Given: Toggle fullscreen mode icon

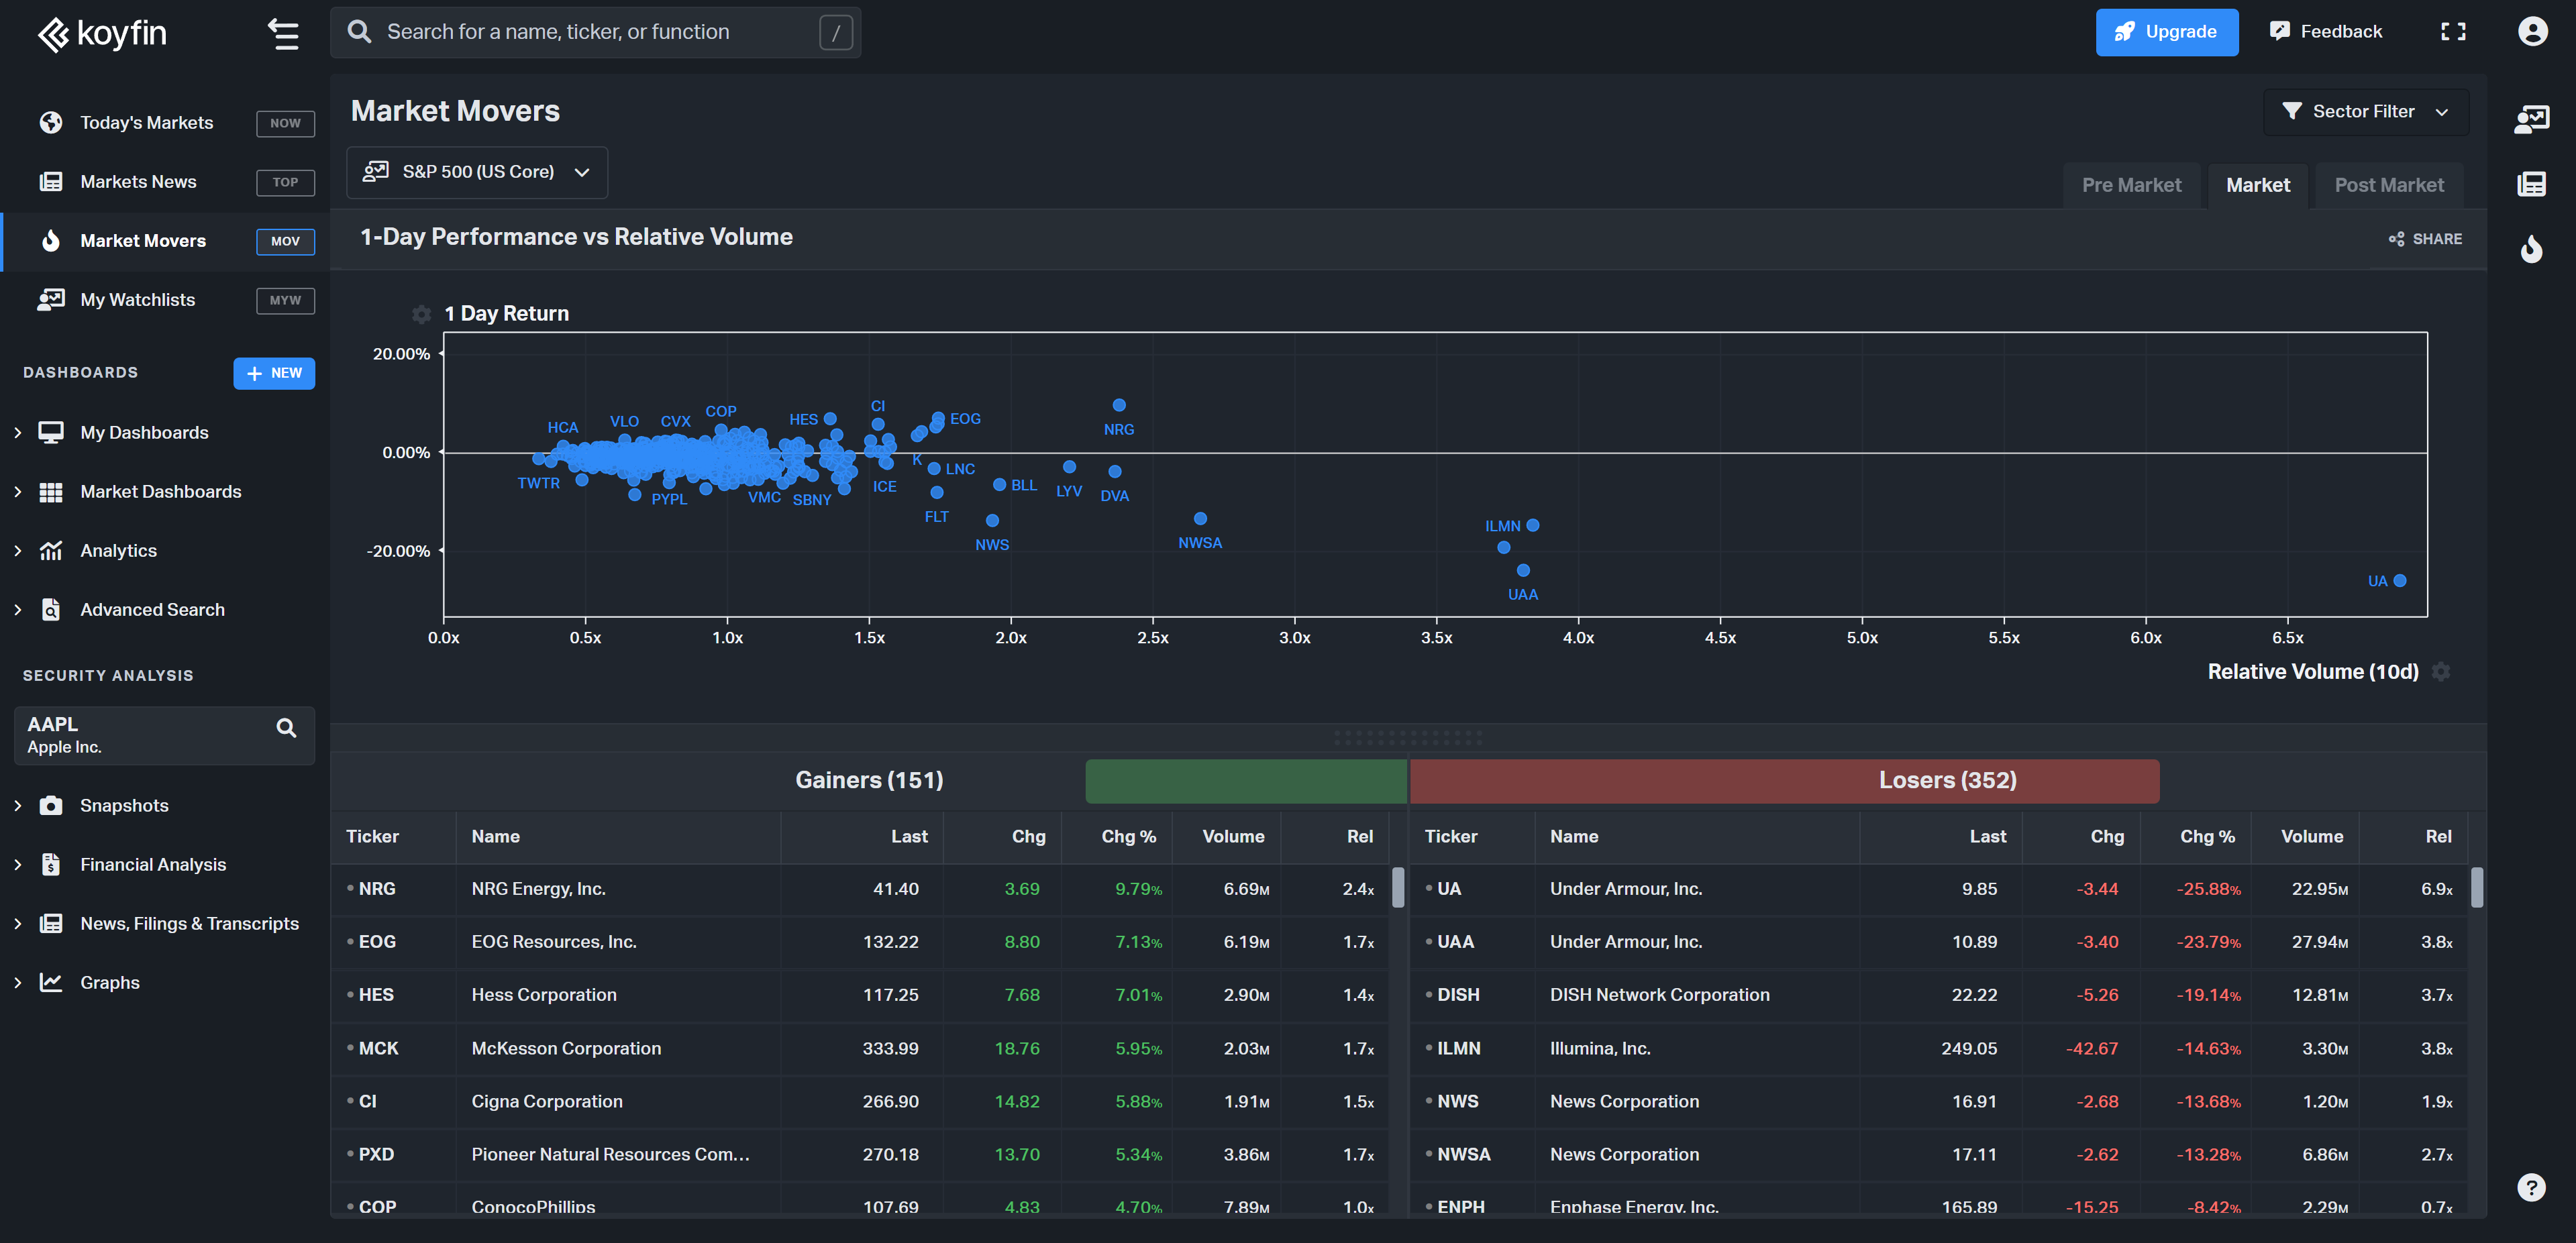Looking at the screenshot, I should point(2453,32).
